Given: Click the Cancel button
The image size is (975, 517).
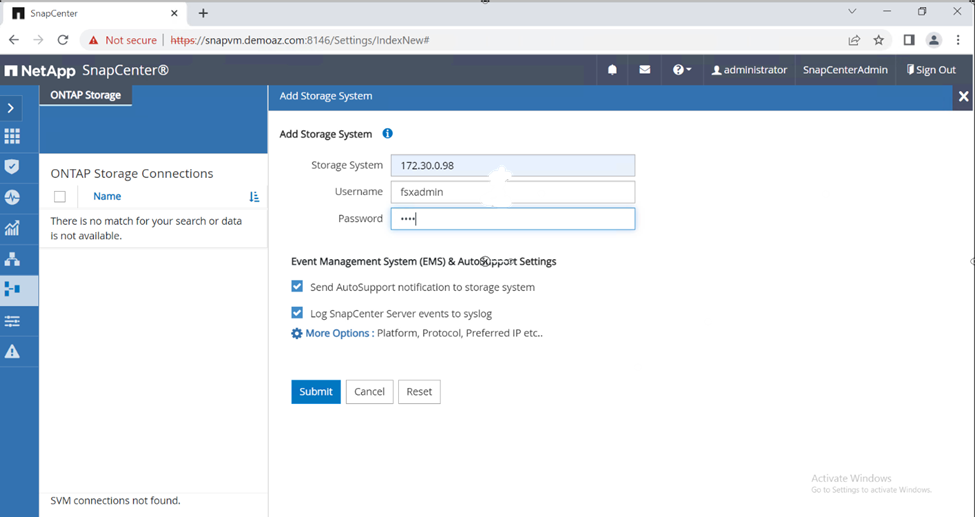Looking at the screenshot, I should click(x=369, y=391).
